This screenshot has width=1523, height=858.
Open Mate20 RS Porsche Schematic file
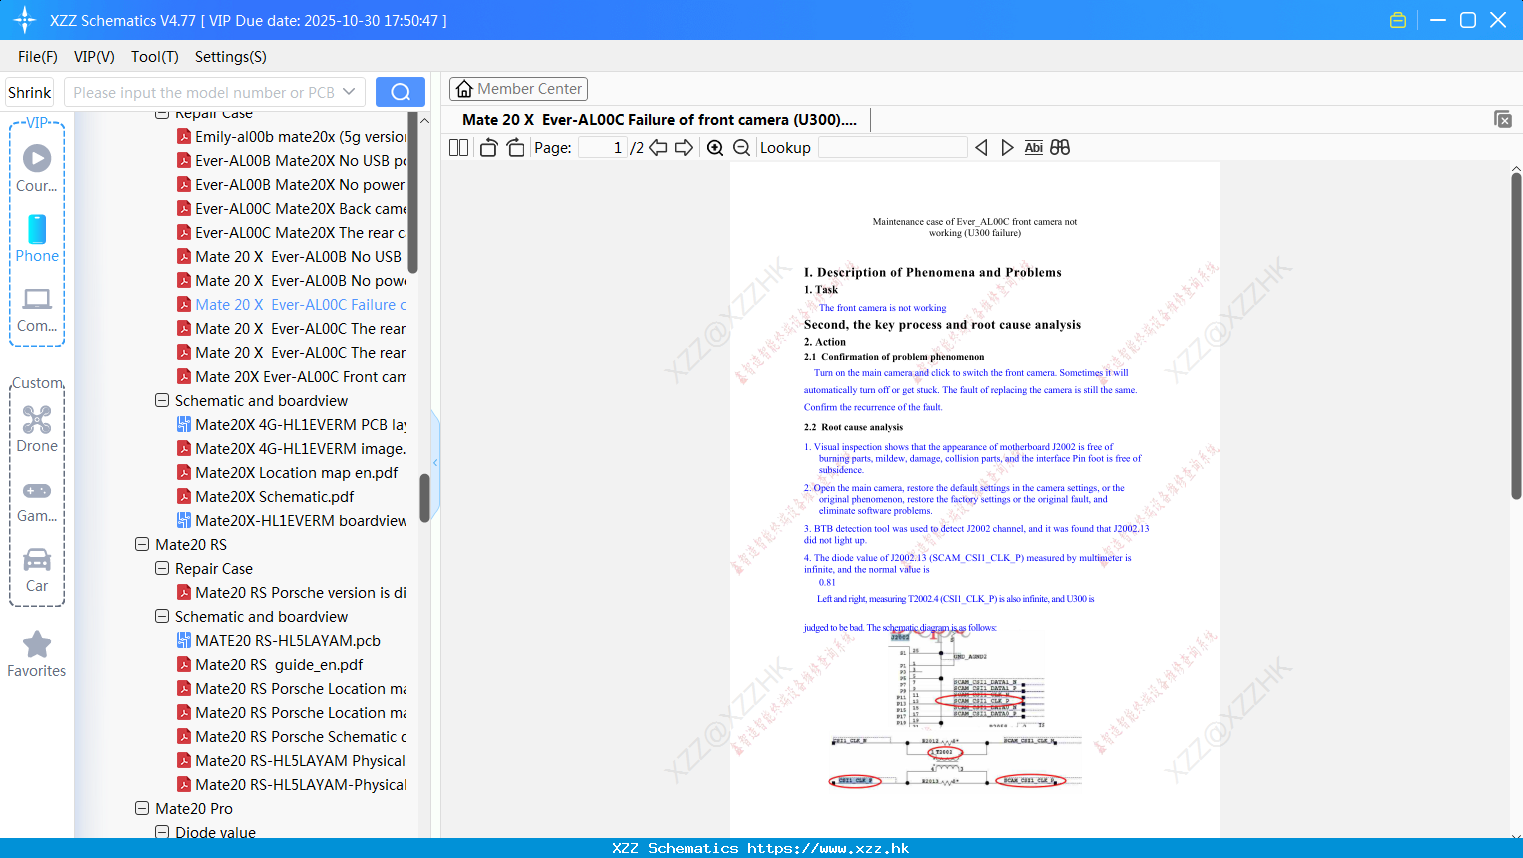coord(291,737)
